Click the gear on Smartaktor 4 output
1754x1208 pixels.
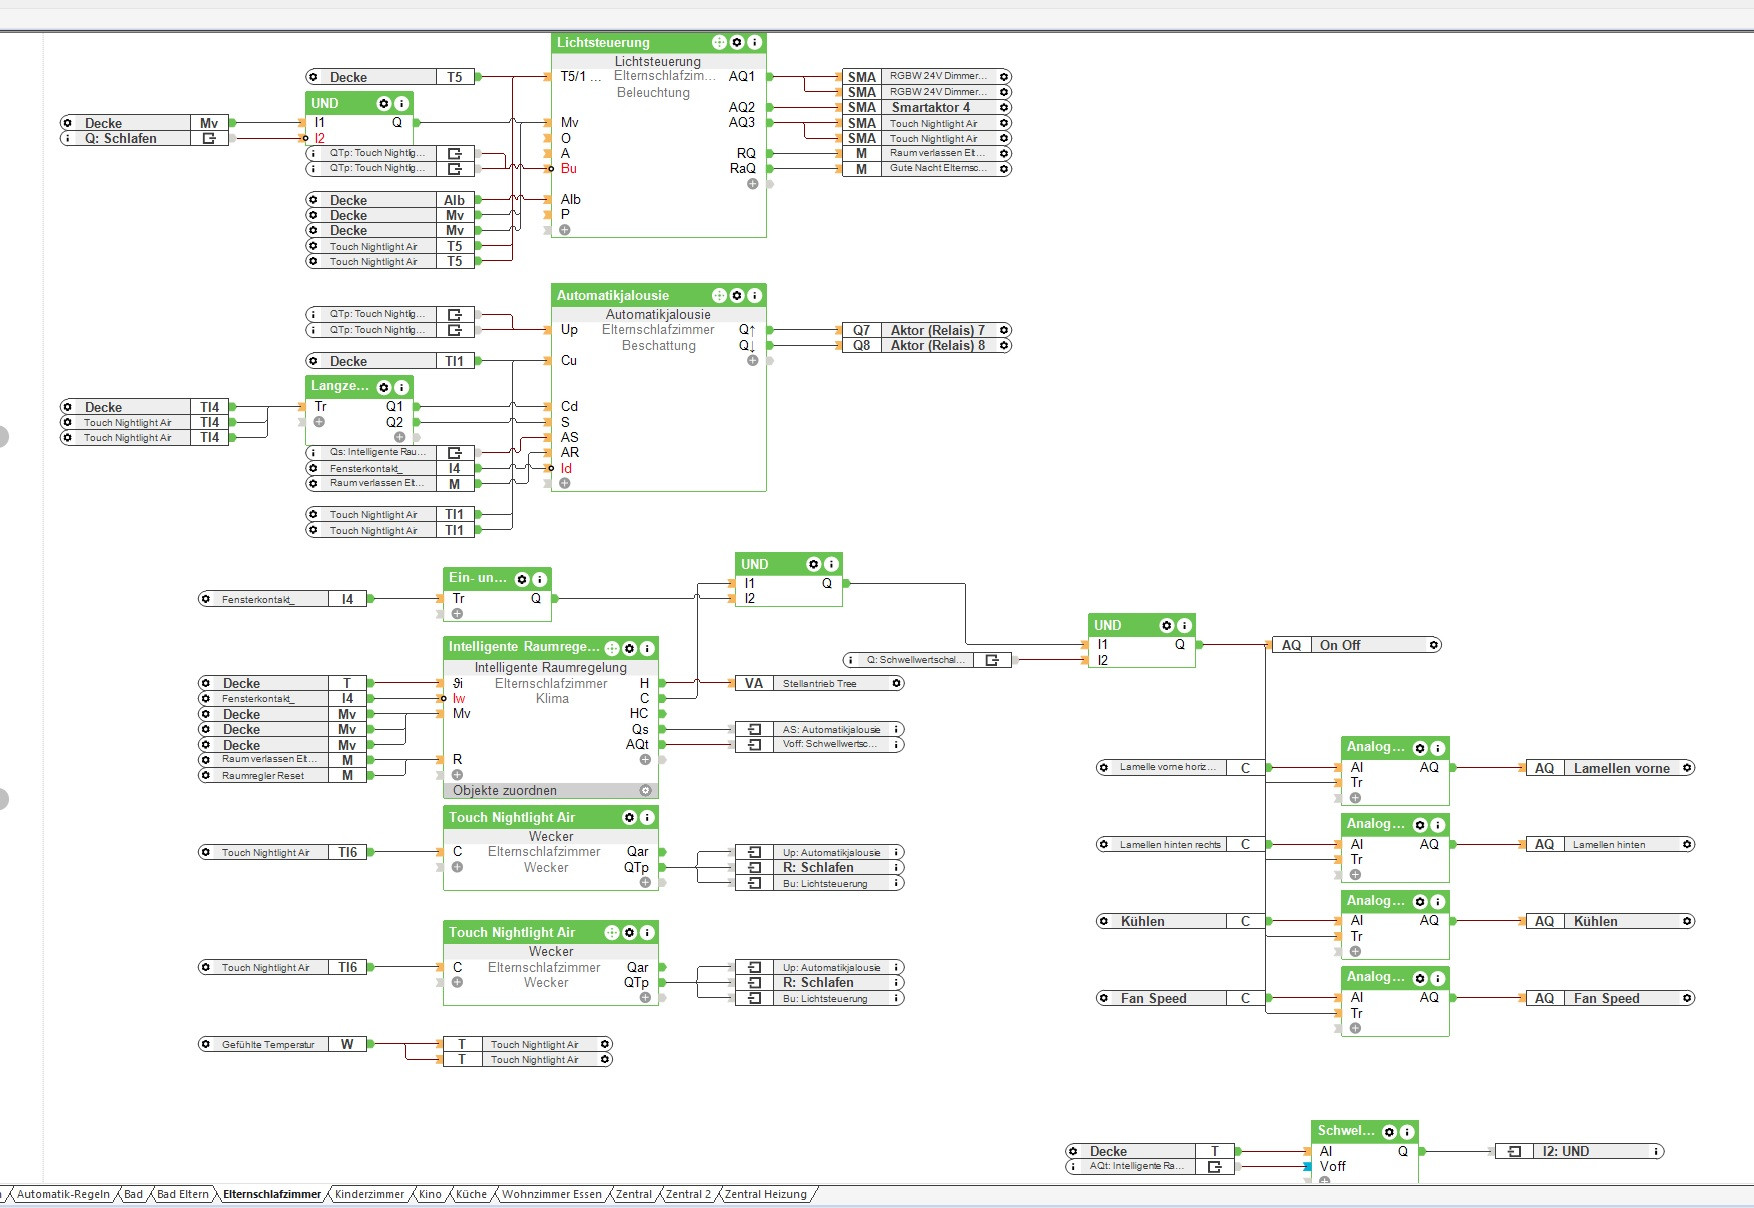click(x=1004, y=107)
